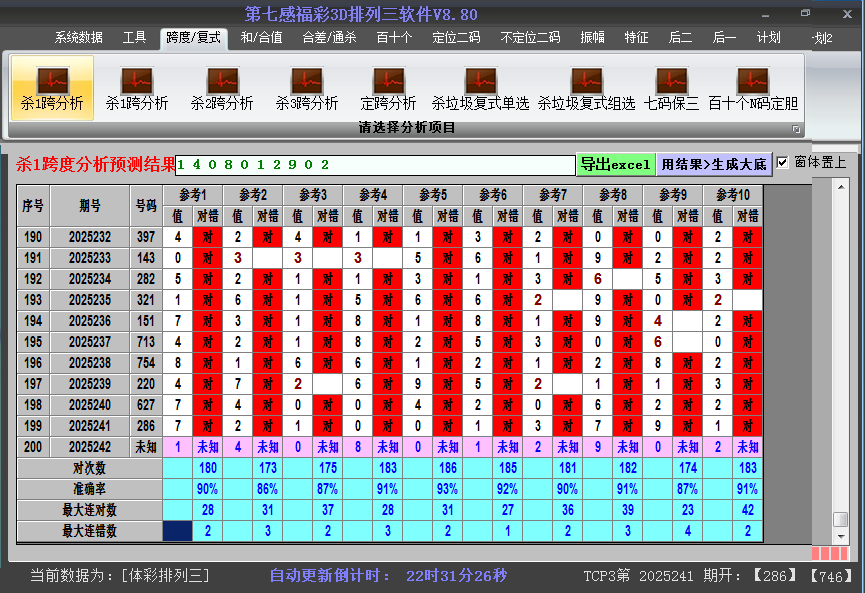This screenshot has height=593, width=865.
Task: Click the vertical scrollbar down arrow
Action: click(841, 536)
